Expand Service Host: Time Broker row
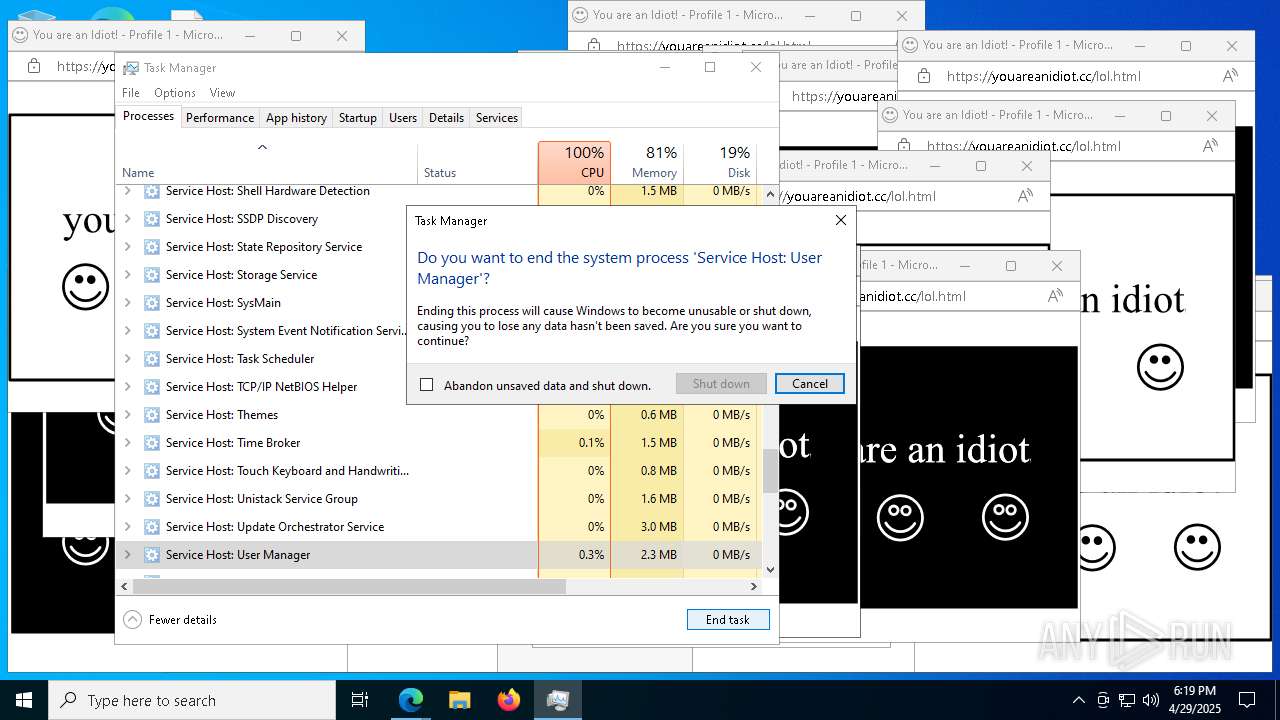This screenshot has width=1280, height=720. [x=127, y=443]
